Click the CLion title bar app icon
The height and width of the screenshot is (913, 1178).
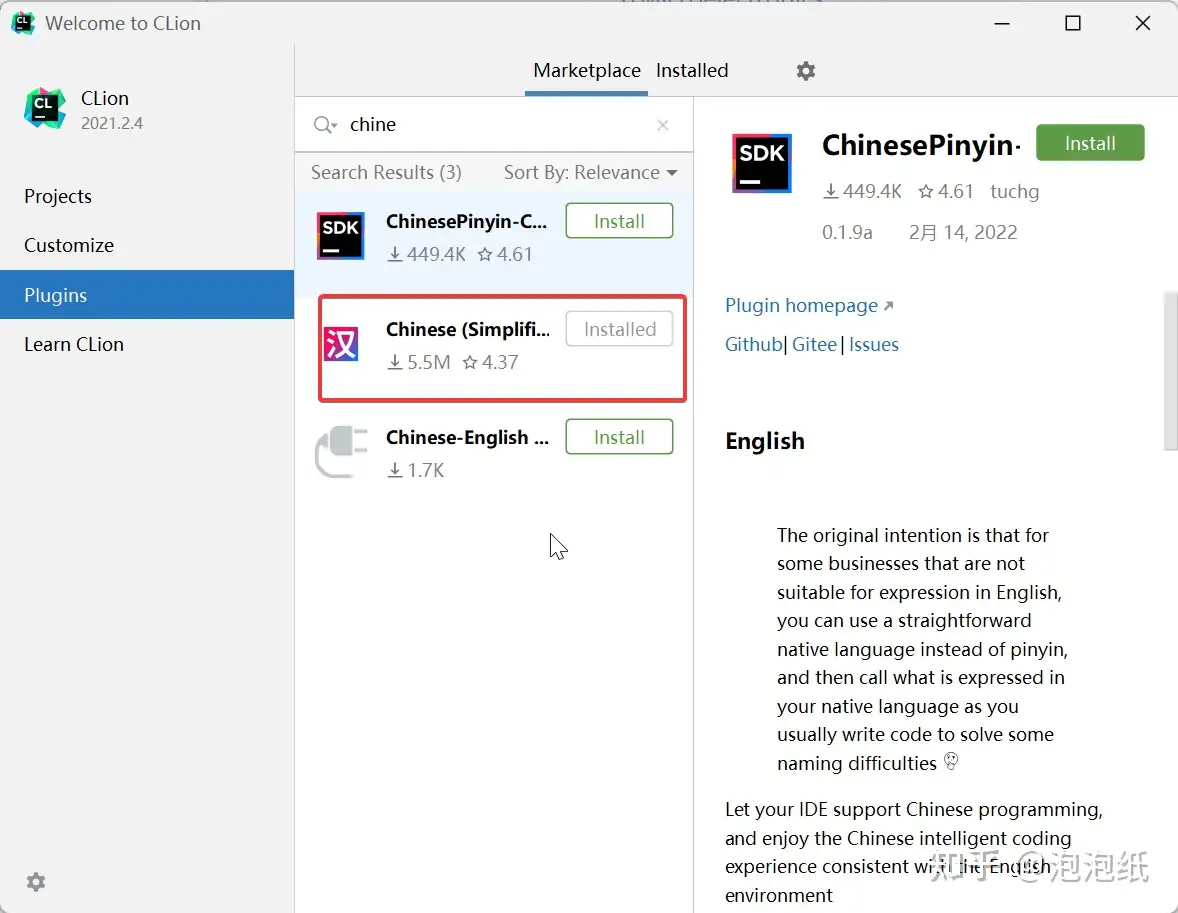coord(23,23)
